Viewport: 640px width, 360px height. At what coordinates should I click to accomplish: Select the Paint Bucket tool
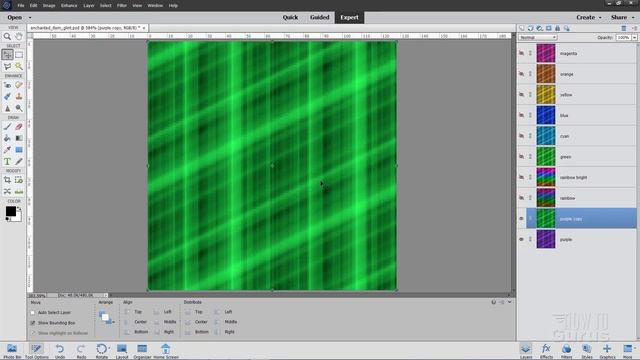click(7, 138)
